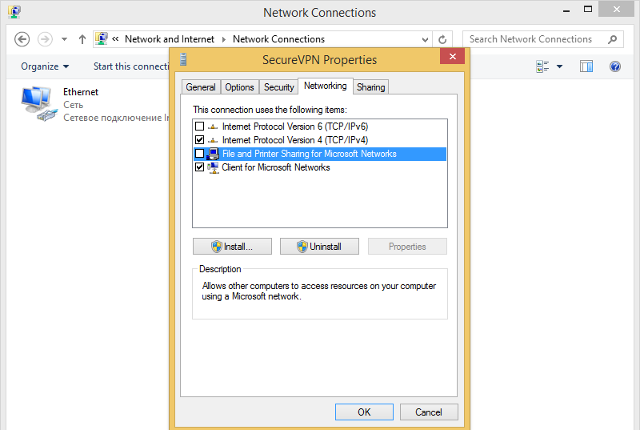Switch to the Security tab
This screenshot has width=640, height=430.
click(x=279, y=87)
